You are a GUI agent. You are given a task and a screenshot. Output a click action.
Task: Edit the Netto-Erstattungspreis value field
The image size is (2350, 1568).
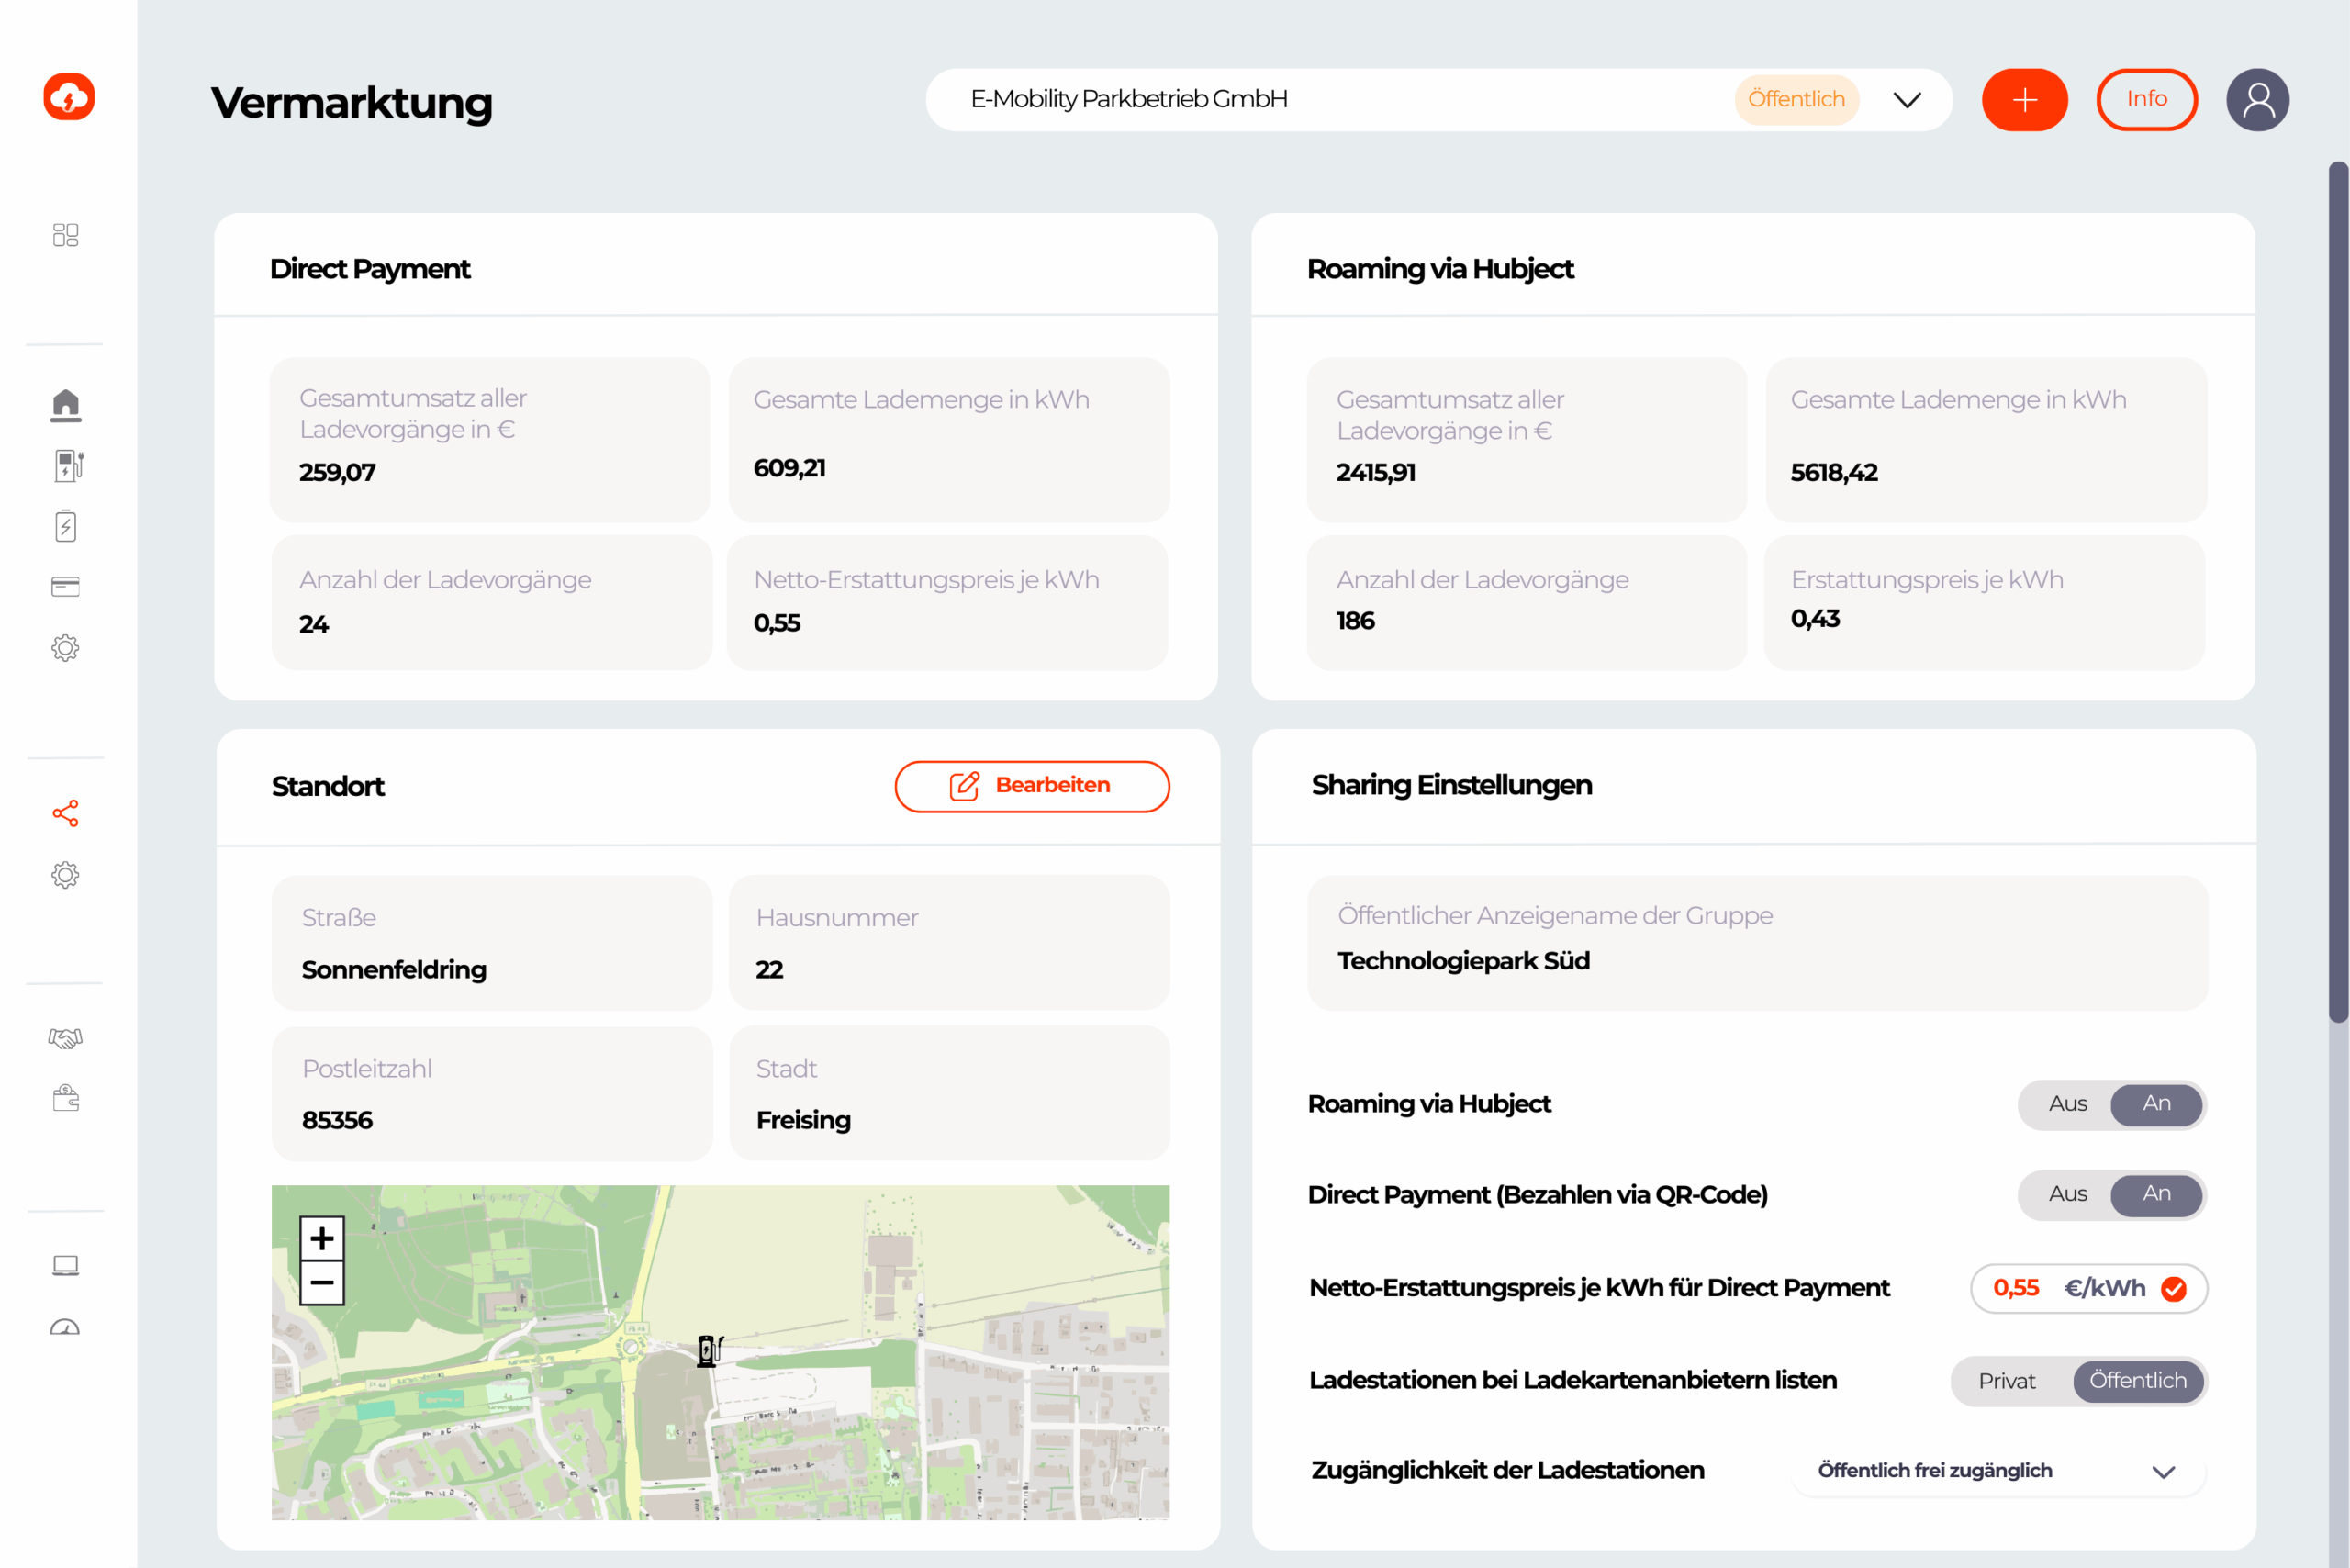pyautogui.click(x=2016, y=1288)
